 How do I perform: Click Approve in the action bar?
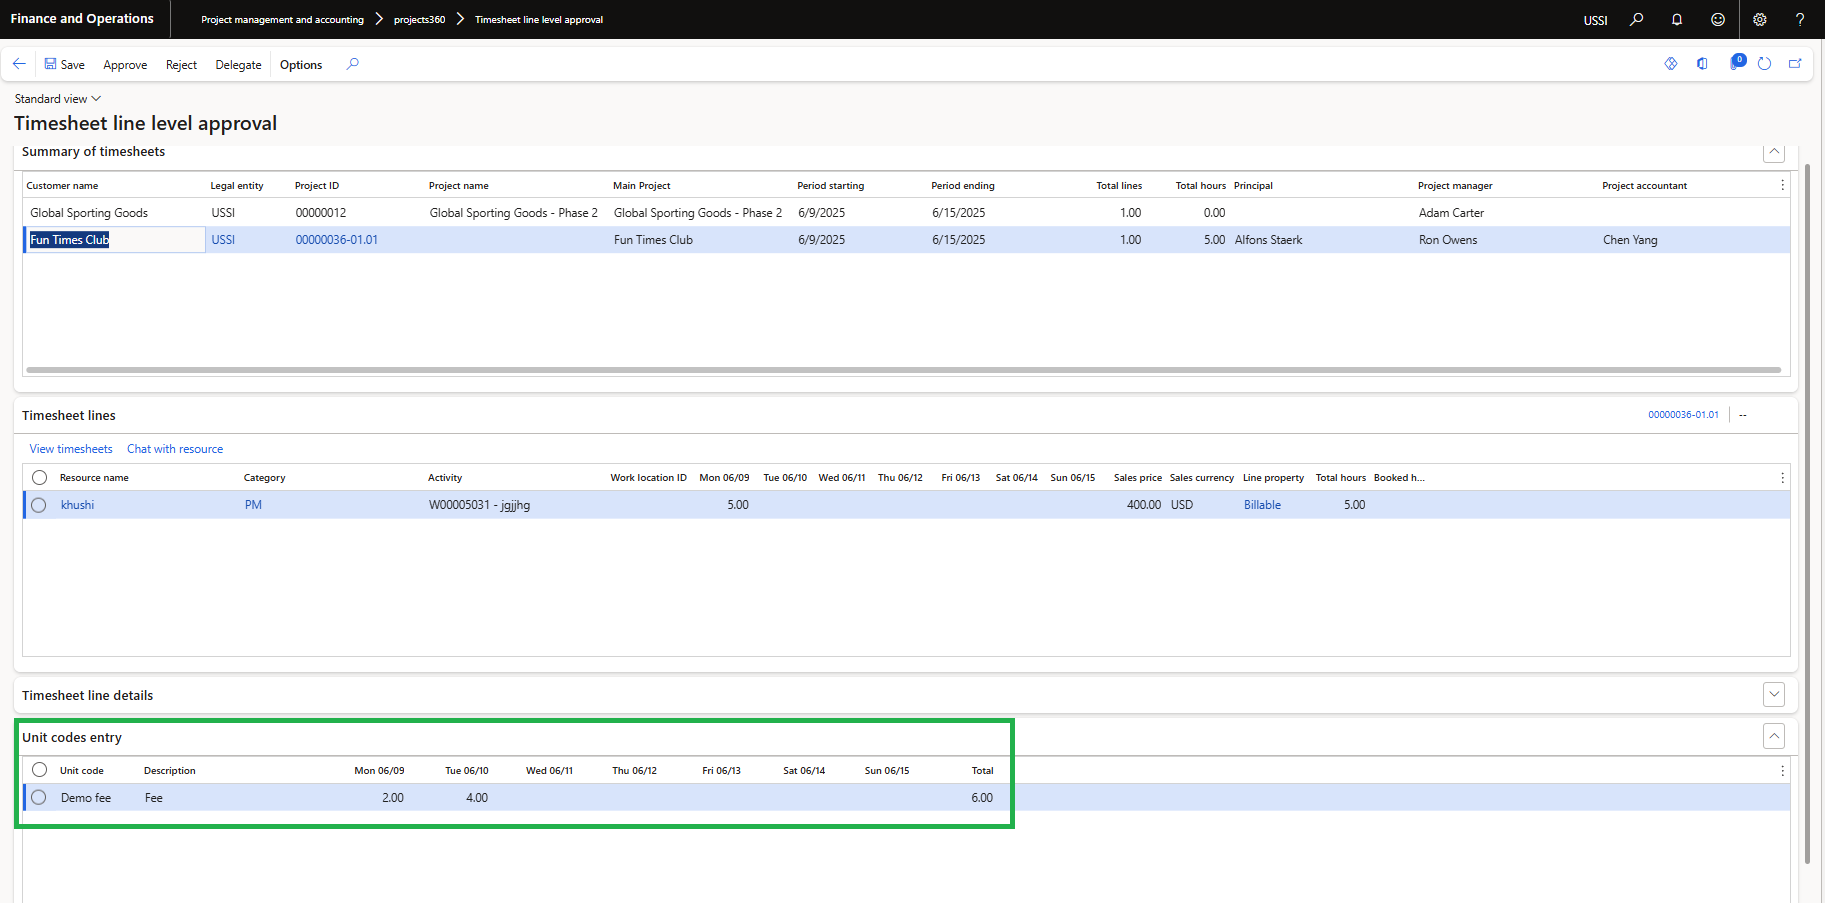point(125,65)
